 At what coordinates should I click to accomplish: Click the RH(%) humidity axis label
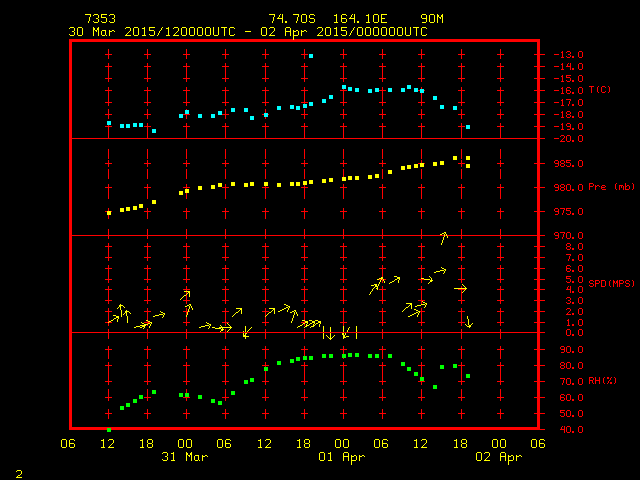pyautogui.click(x=597, y=381)
